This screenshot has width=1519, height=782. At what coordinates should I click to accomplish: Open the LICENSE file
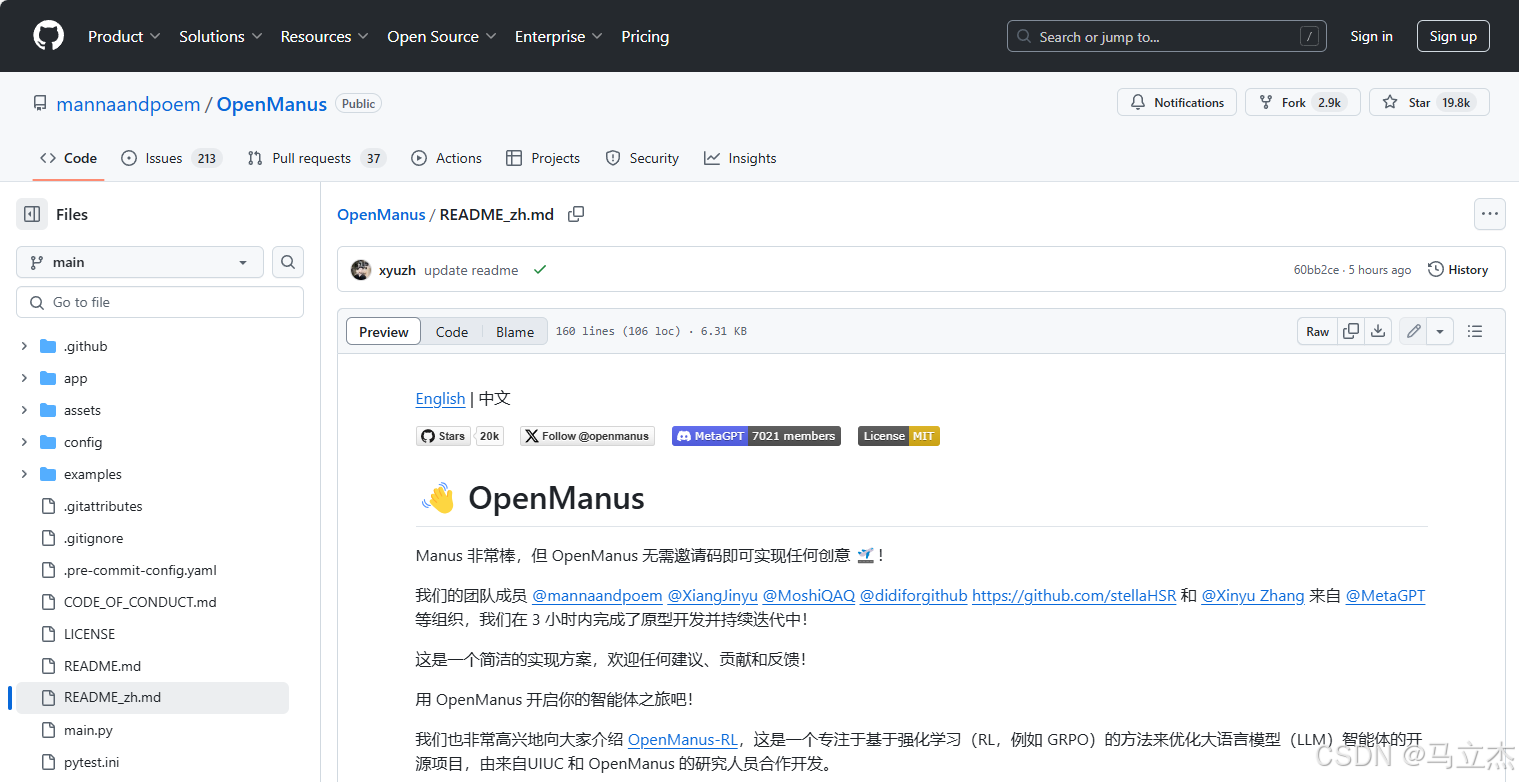(x=89, y=634)
